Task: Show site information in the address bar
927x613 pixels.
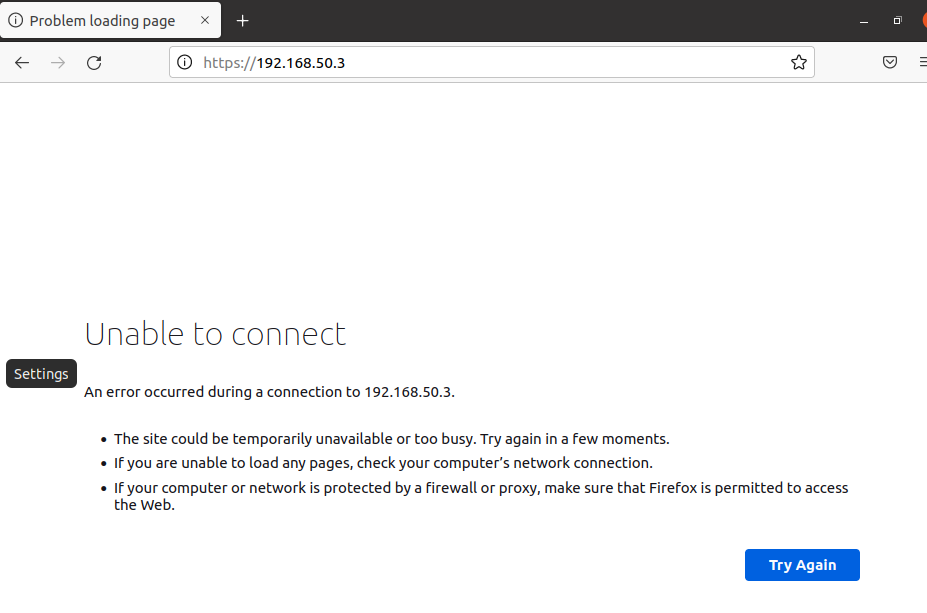Action: (x=184, y=63)
